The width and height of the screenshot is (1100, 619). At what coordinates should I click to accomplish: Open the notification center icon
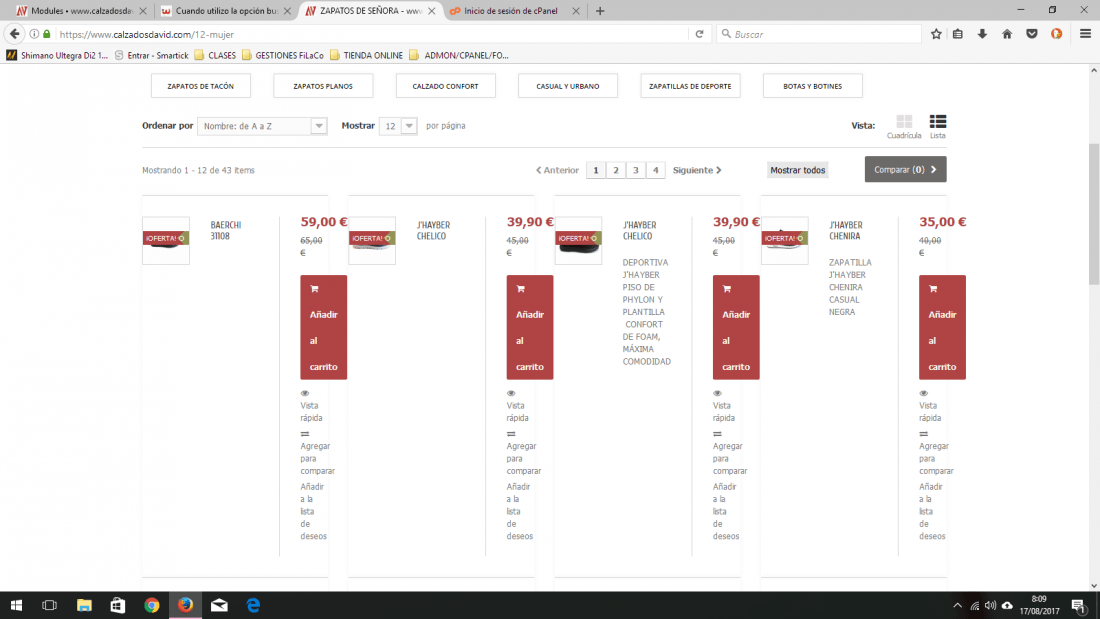click(1079, 605)
